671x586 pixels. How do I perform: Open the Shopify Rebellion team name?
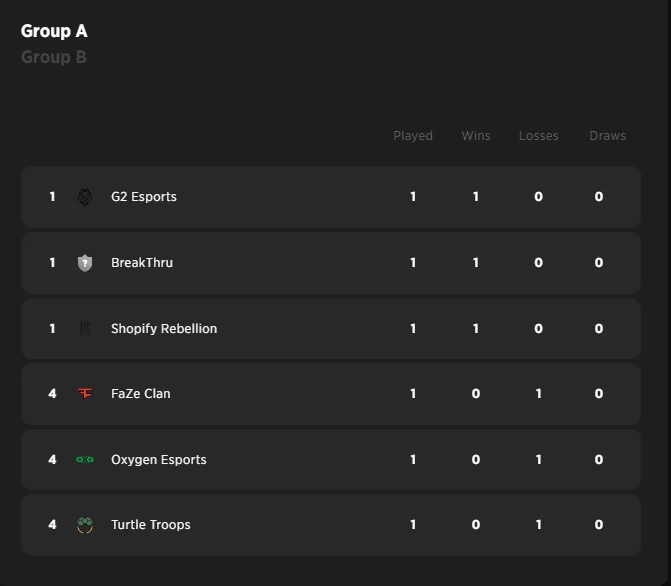tap(164, 328)
